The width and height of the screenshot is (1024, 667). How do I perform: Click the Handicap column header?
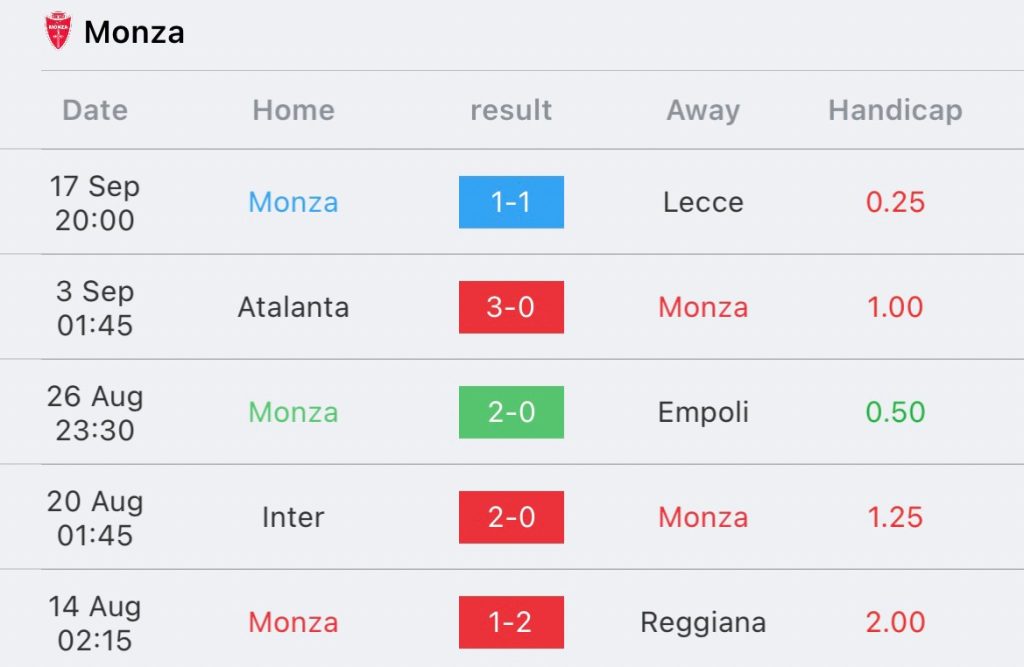[895, 110]
